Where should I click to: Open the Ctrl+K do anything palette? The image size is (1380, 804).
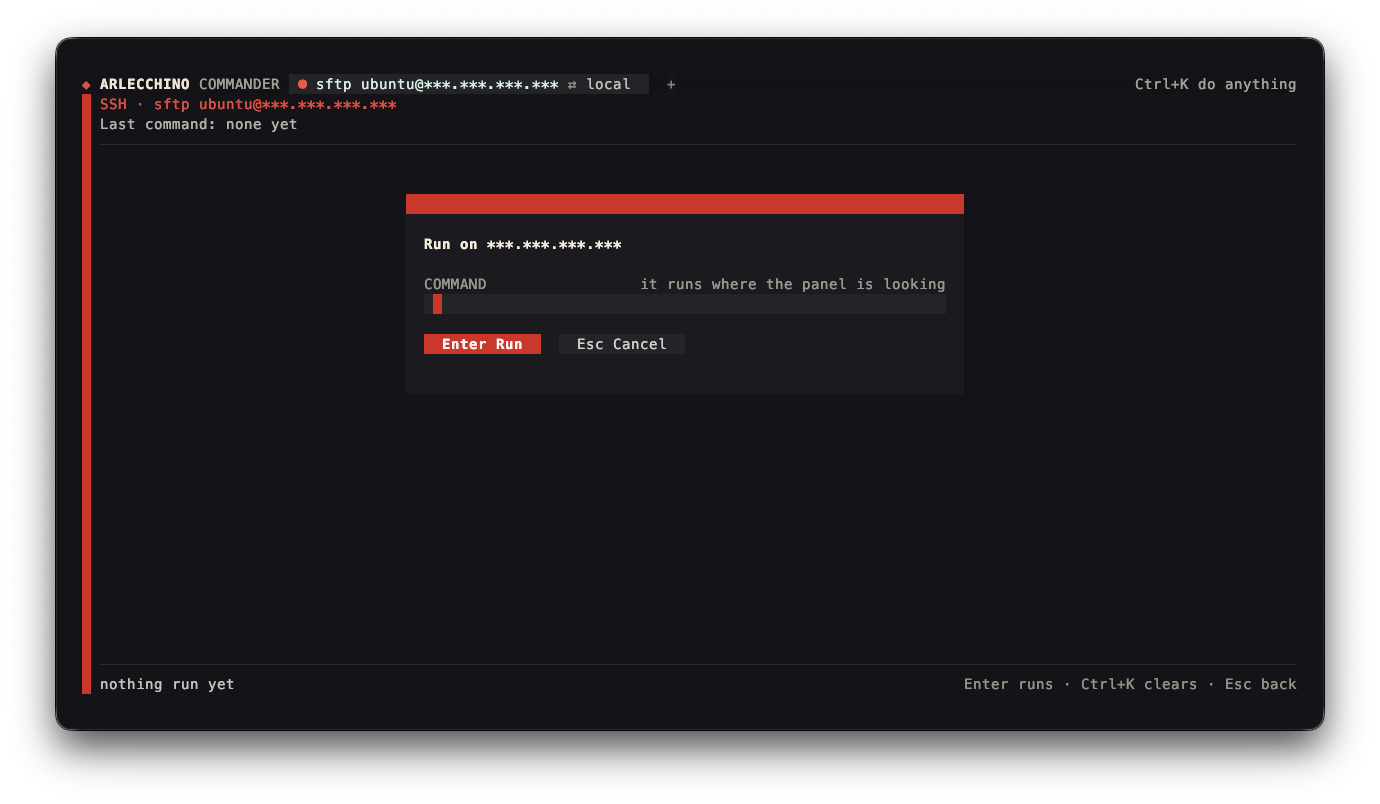coord(1215,85)
